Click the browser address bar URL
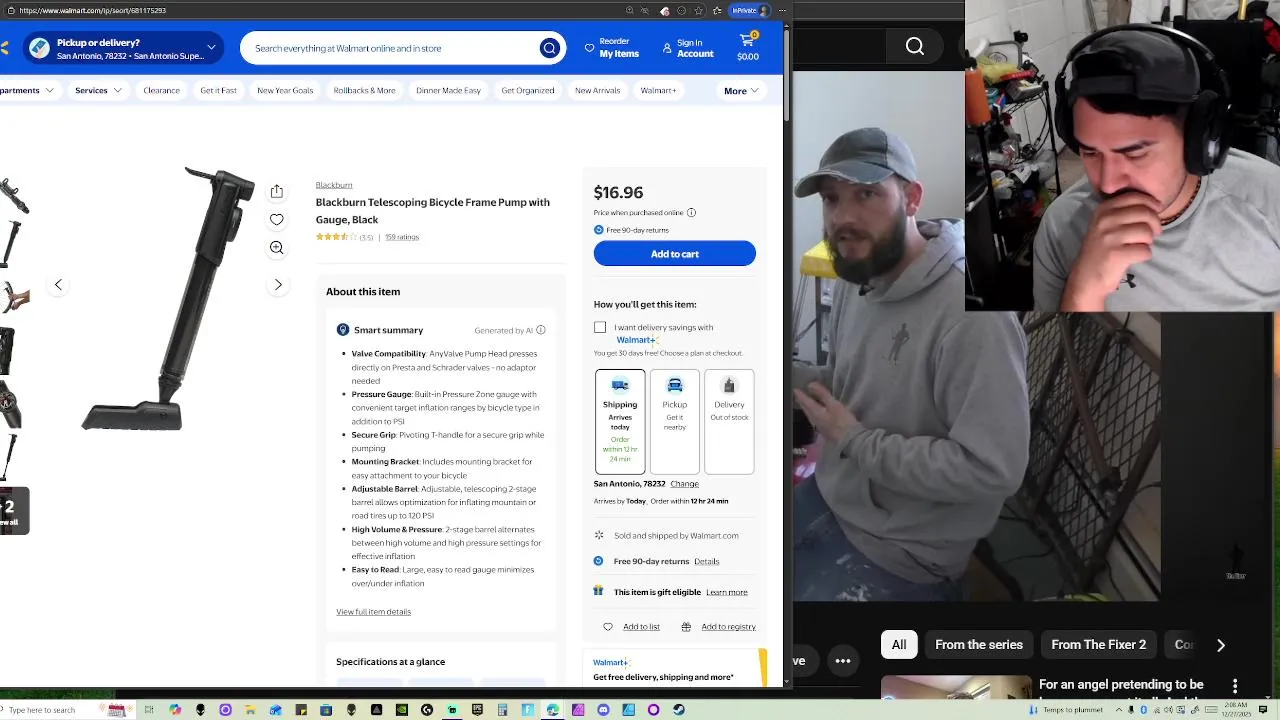Viewport: 1280px width, 720px height. pos(92,11)
